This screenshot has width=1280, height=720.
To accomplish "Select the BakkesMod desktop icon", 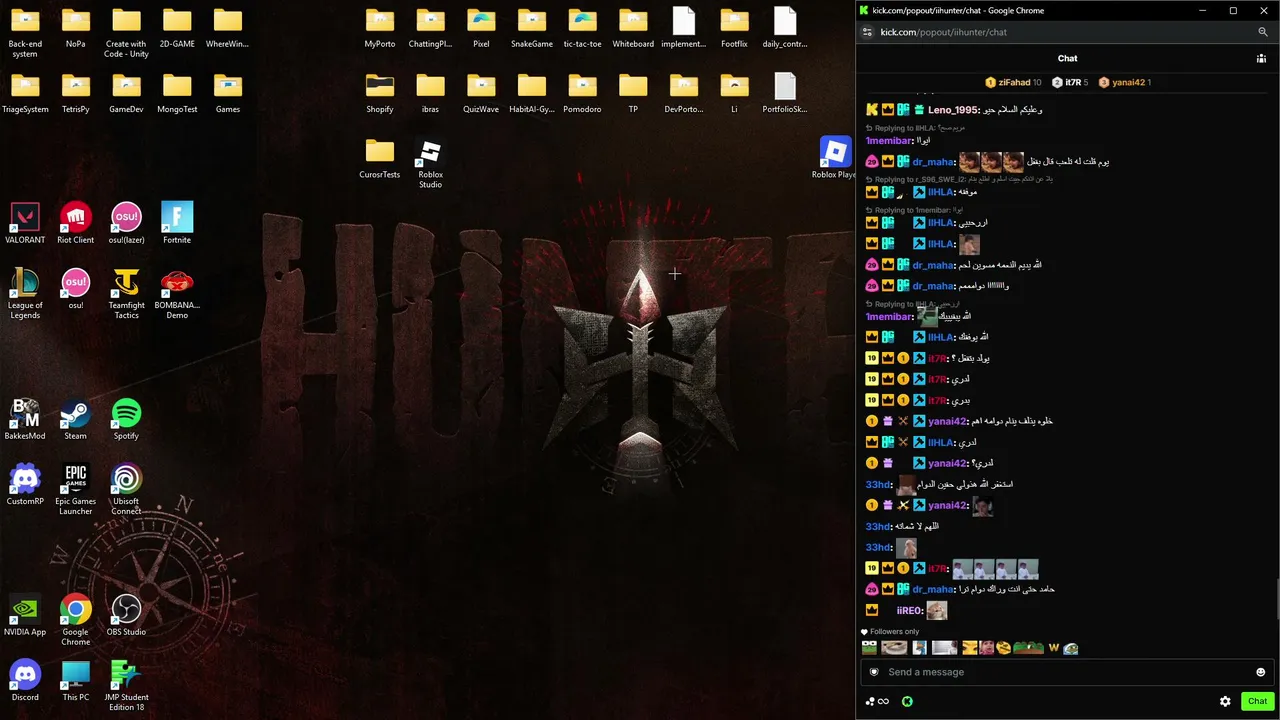I will pos(25,420).
